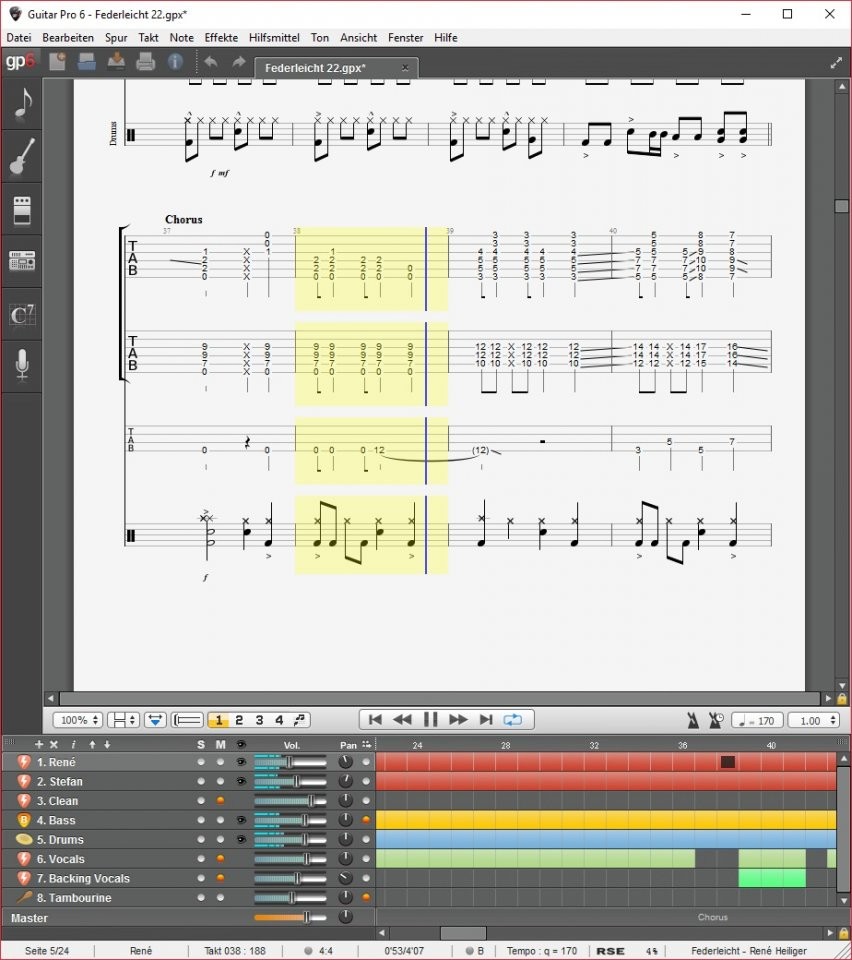
Task: Delete track with the X icon
Action: point(54,744)
